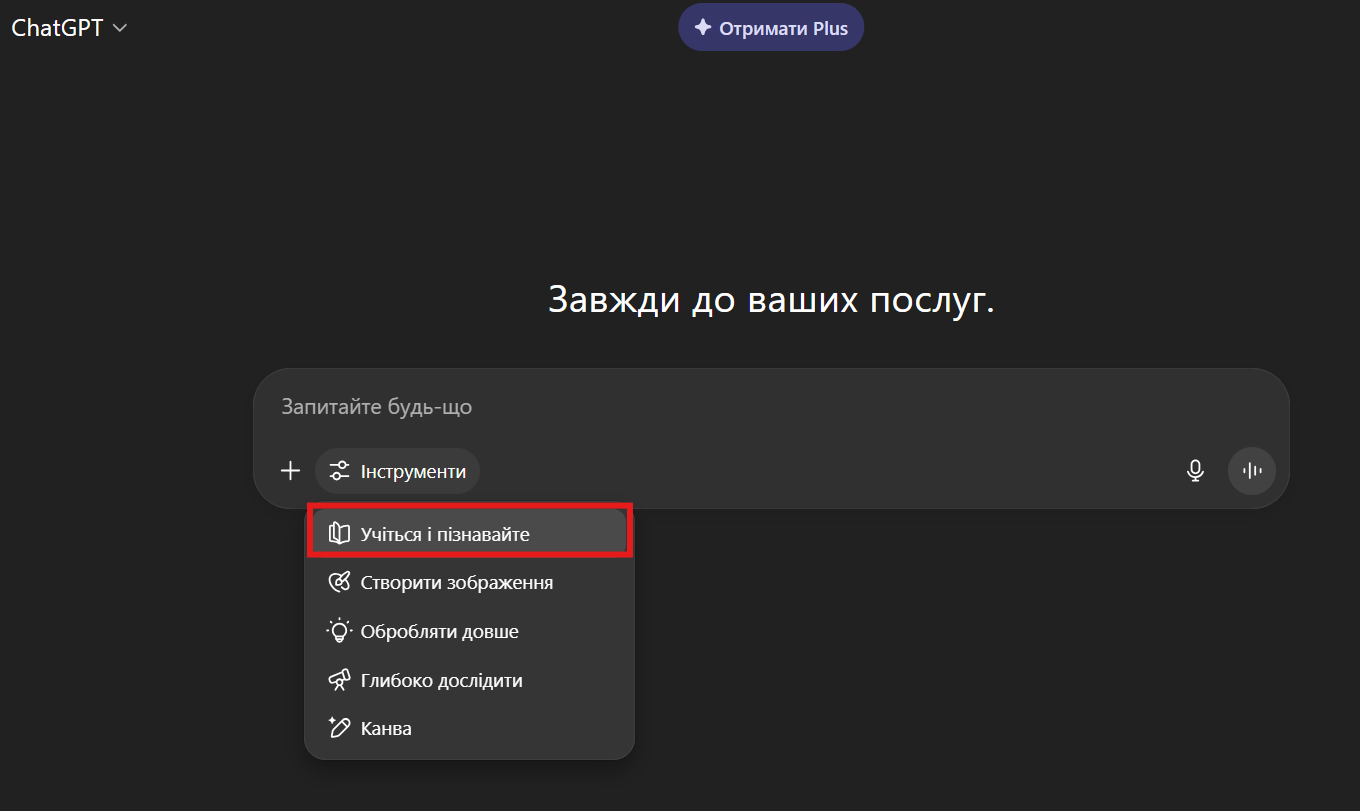Click the sparkle icon in the Plus button

[703, 28]
